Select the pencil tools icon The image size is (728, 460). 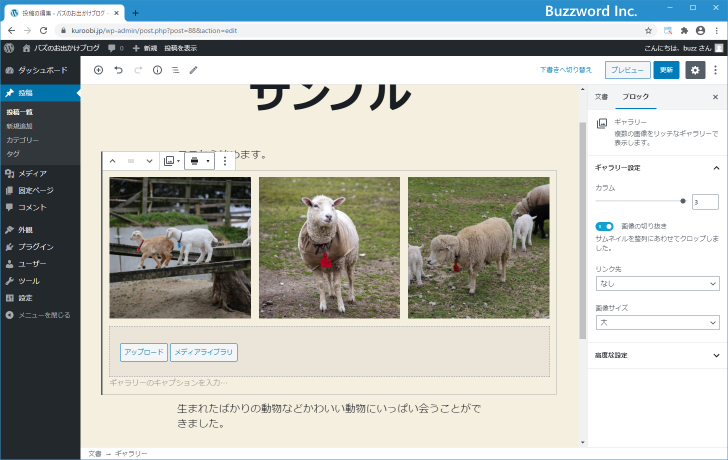point(194,70)
